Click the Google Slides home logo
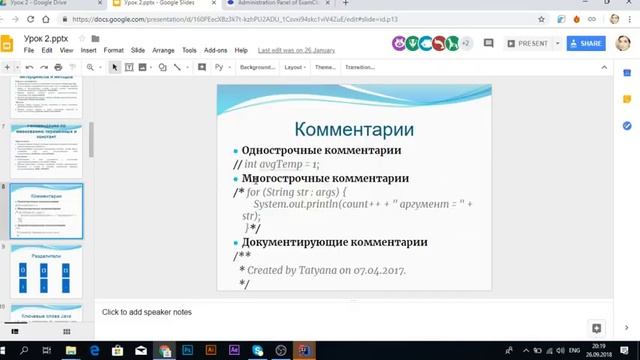The height and width of the screenshot is (360, 640). 7,44
